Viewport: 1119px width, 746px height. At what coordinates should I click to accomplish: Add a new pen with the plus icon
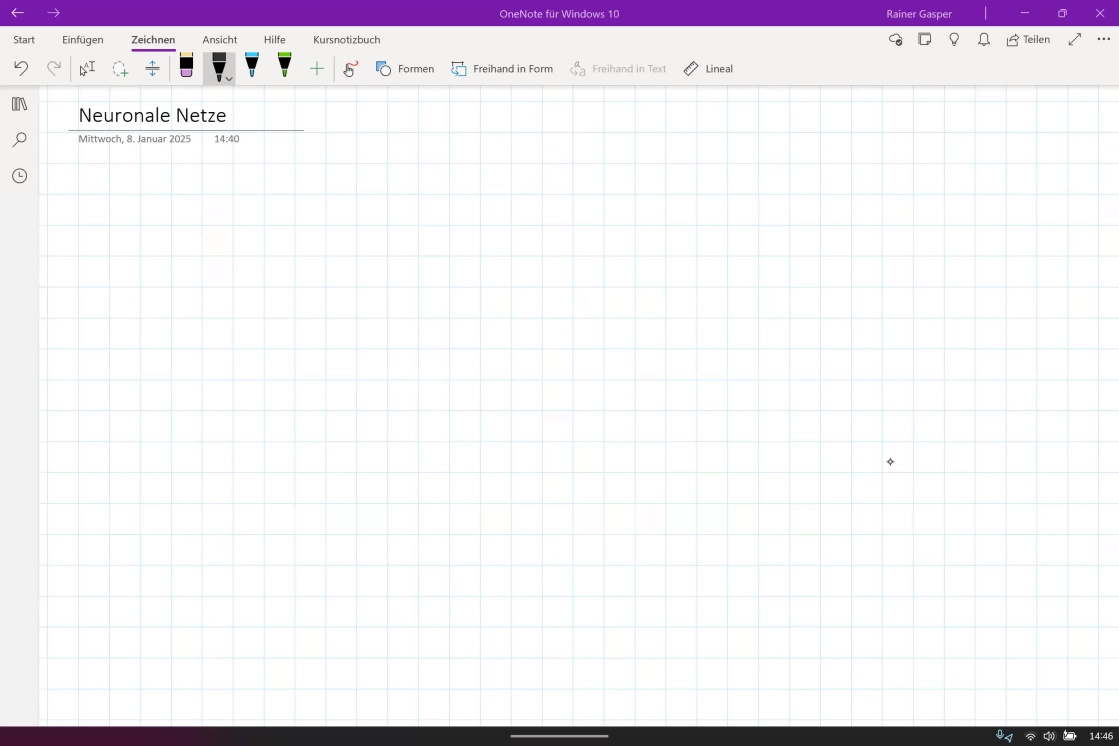317,69
